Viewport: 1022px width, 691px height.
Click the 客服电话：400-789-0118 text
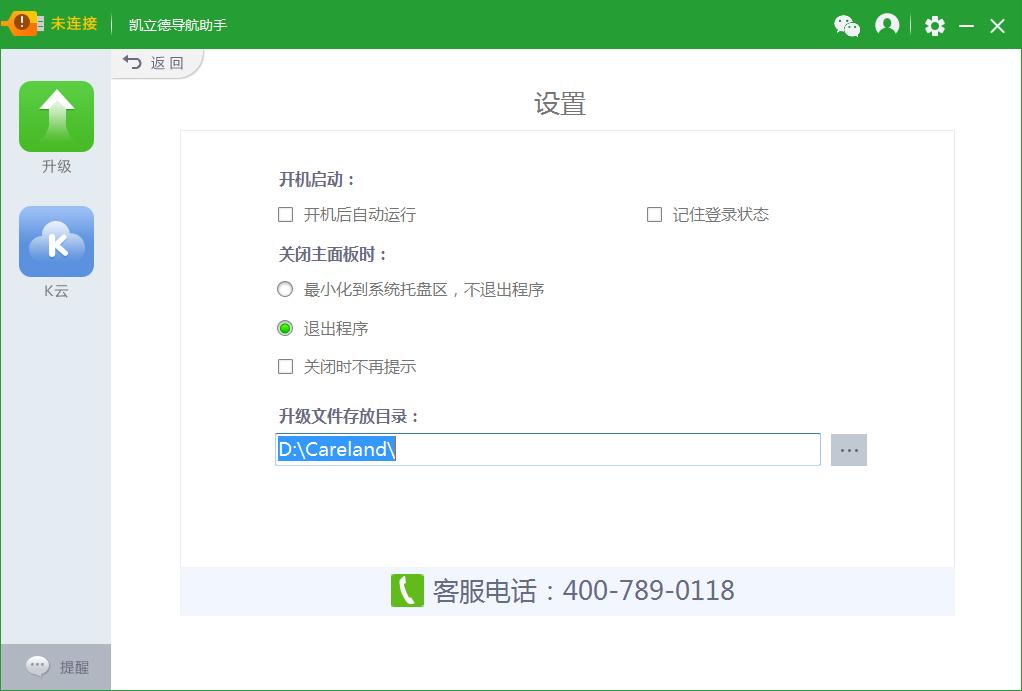click(583, 591)
